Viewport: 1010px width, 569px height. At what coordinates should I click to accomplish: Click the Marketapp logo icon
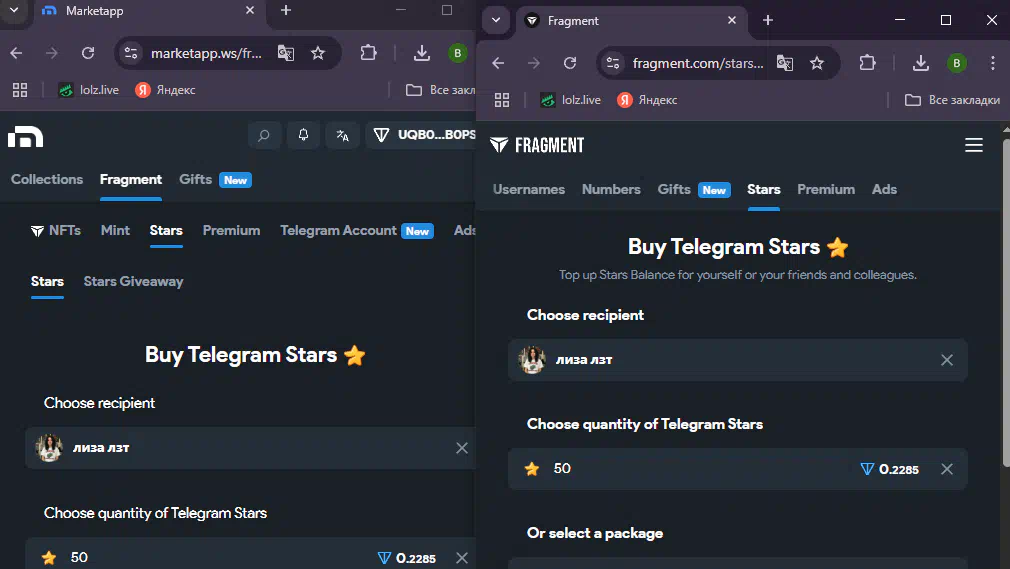25,137
